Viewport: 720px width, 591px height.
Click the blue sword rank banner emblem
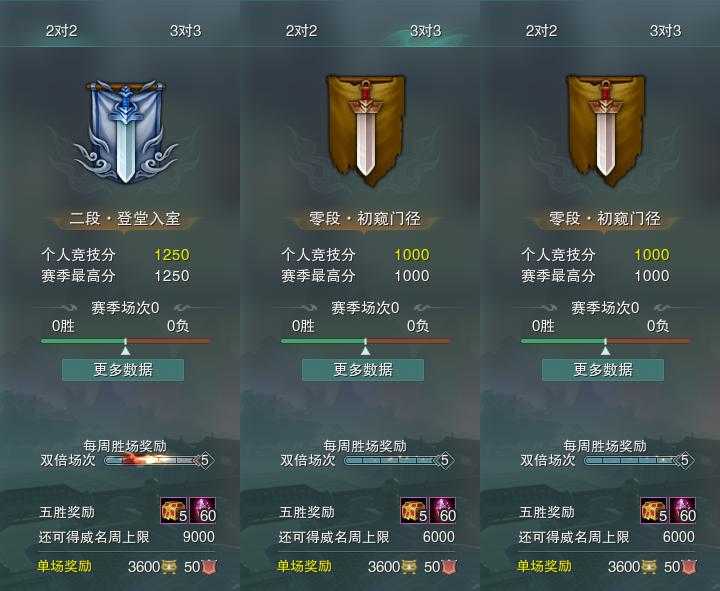[125, 132]
